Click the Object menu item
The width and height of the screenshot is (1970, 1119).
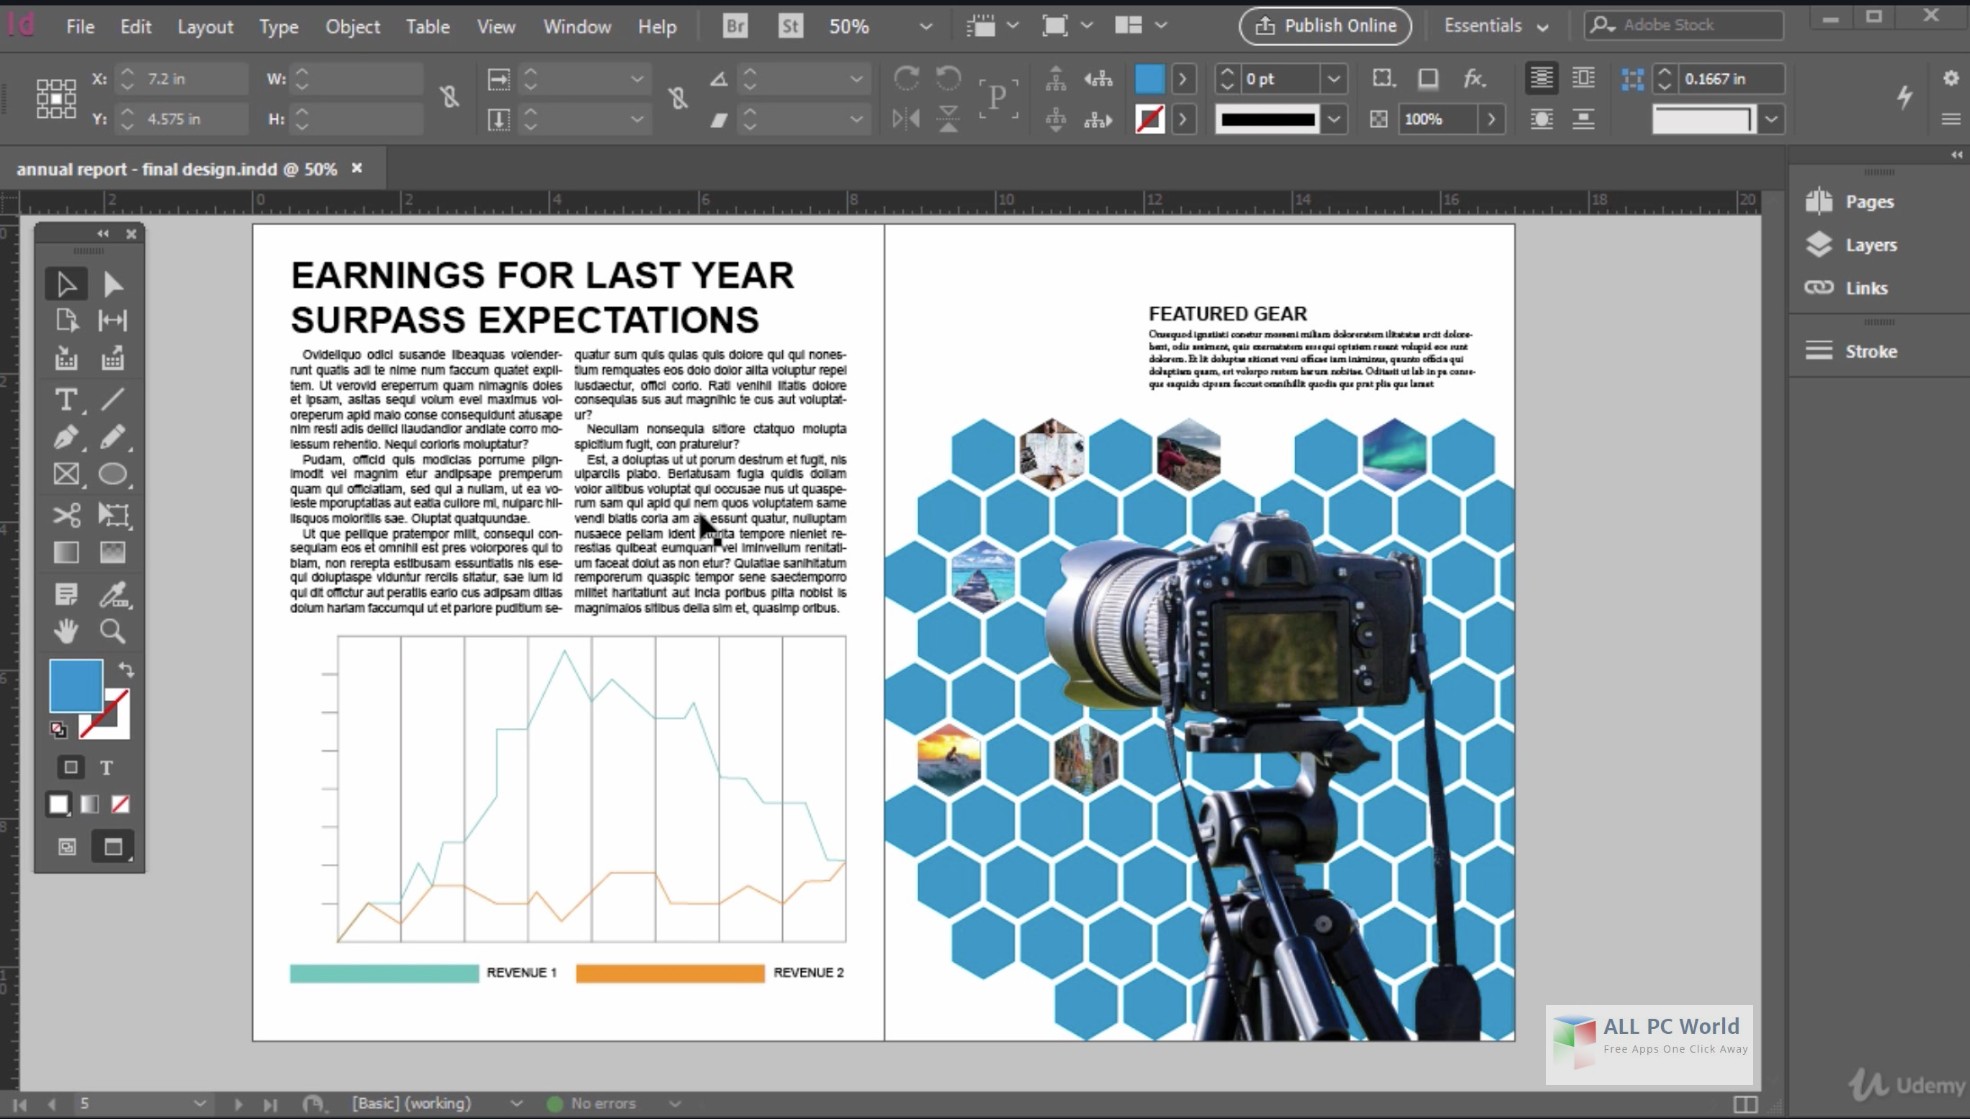pyautogui.click(x=350, y=26)
